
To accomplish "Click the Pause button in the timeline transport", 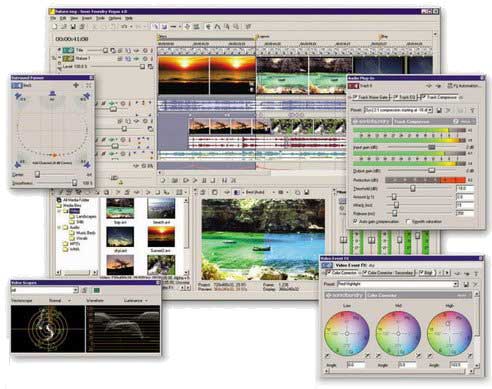I will [204, 180].
